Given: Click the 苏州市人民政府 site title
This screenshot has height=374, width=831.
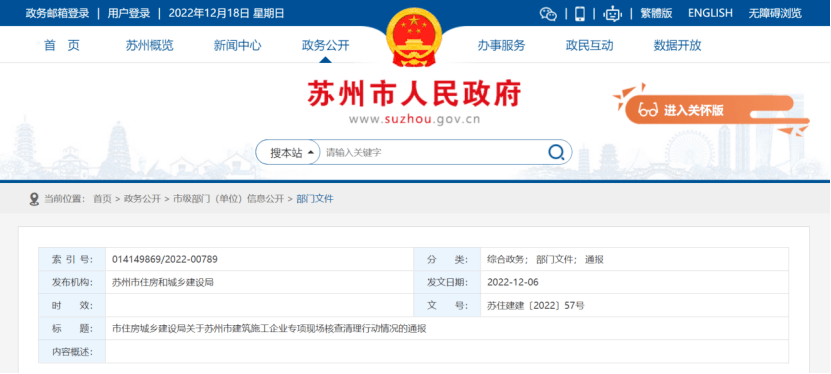Looking at the screenshot, I should click(x=414, y=94).
